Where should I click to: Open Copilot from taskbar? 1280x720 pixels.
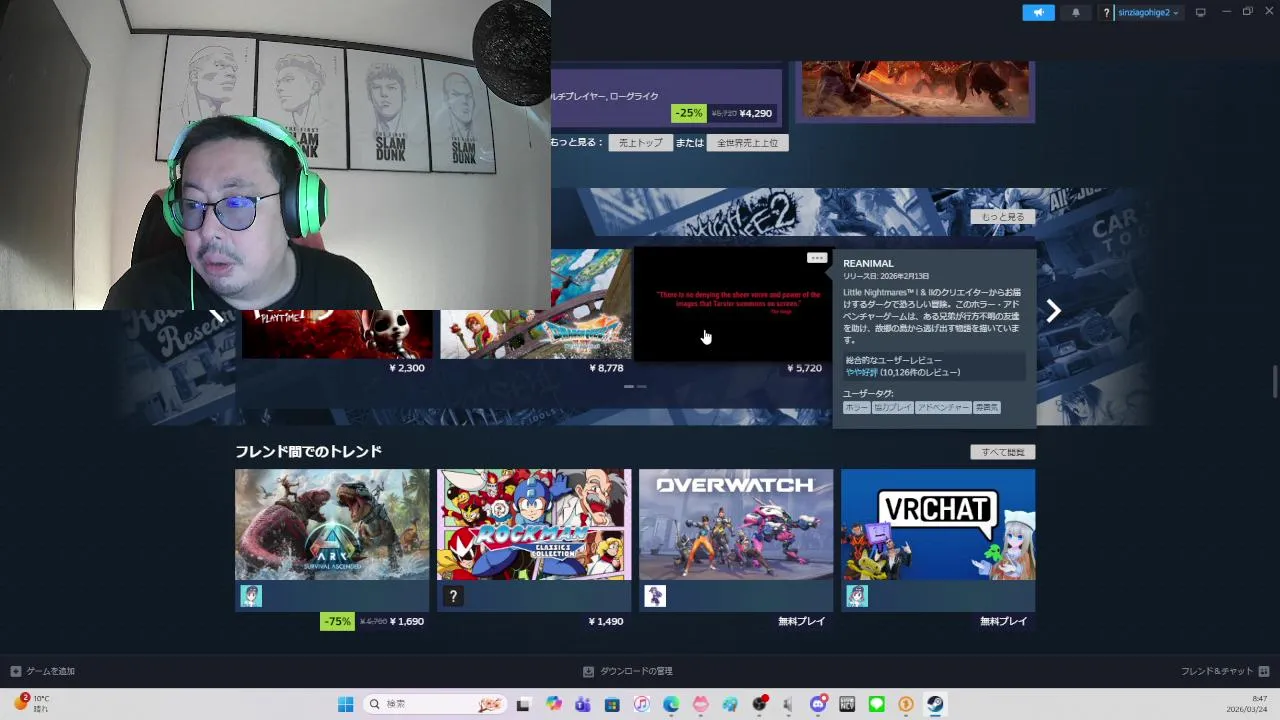click(x=553, y=704)
